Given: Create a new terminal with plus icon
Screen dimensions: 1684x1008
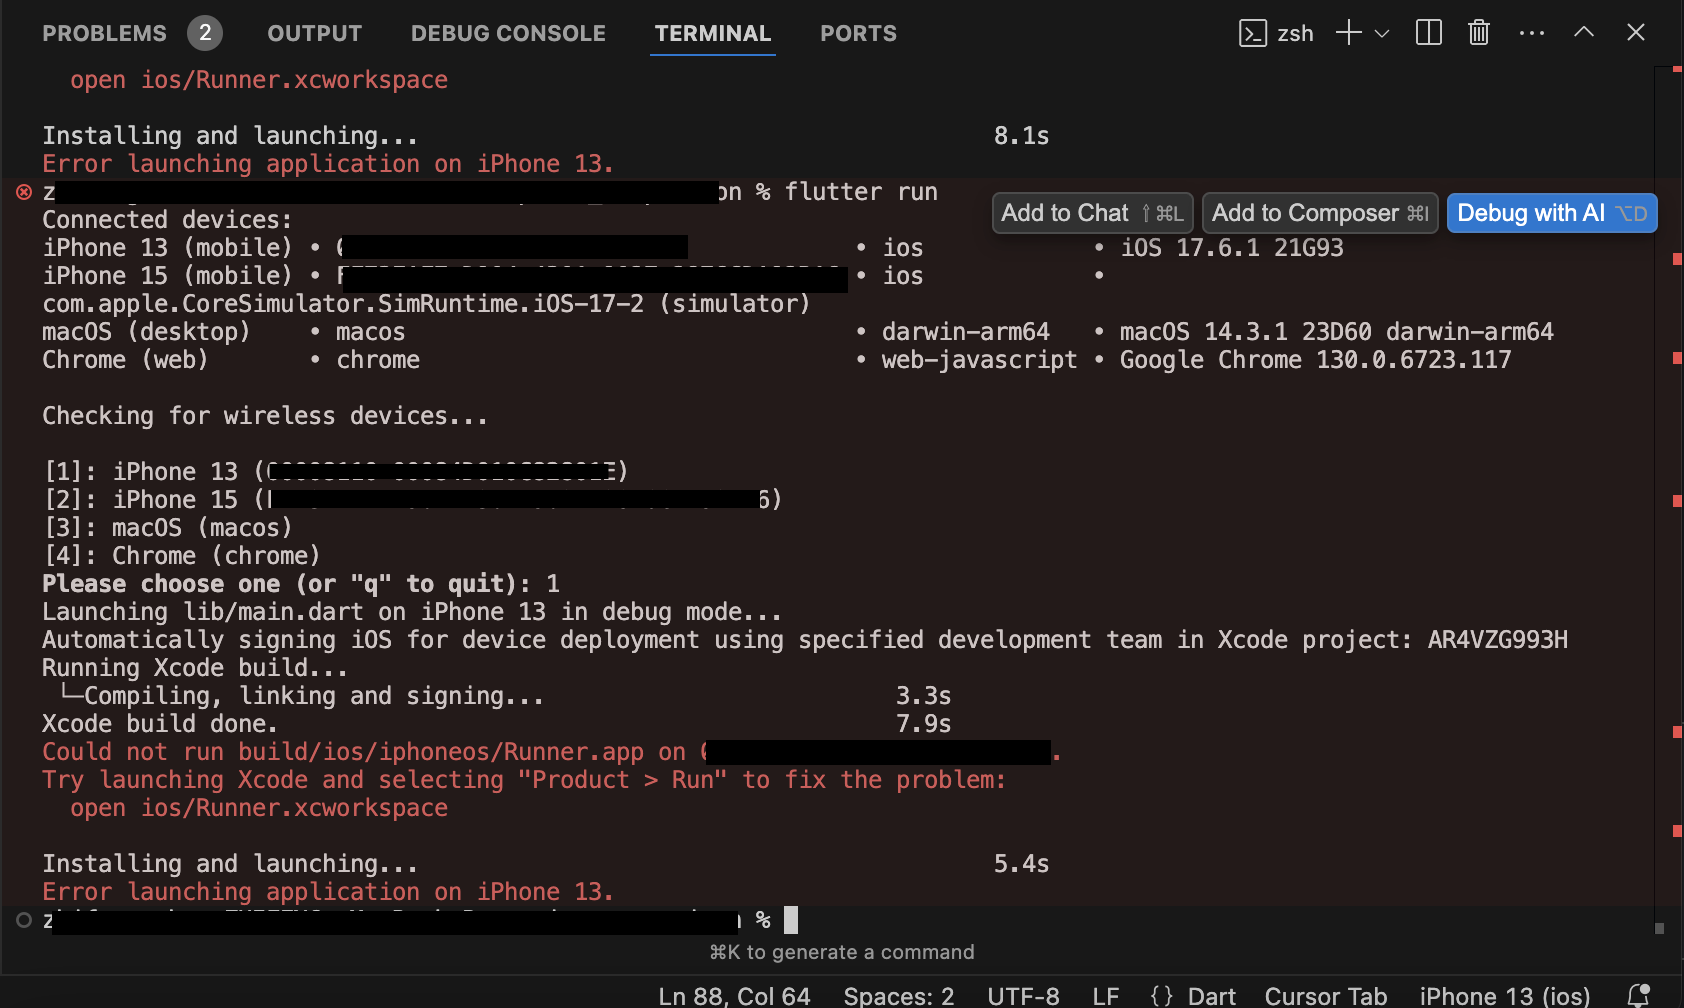Looking at the screenshot, I should (1349, 33).
